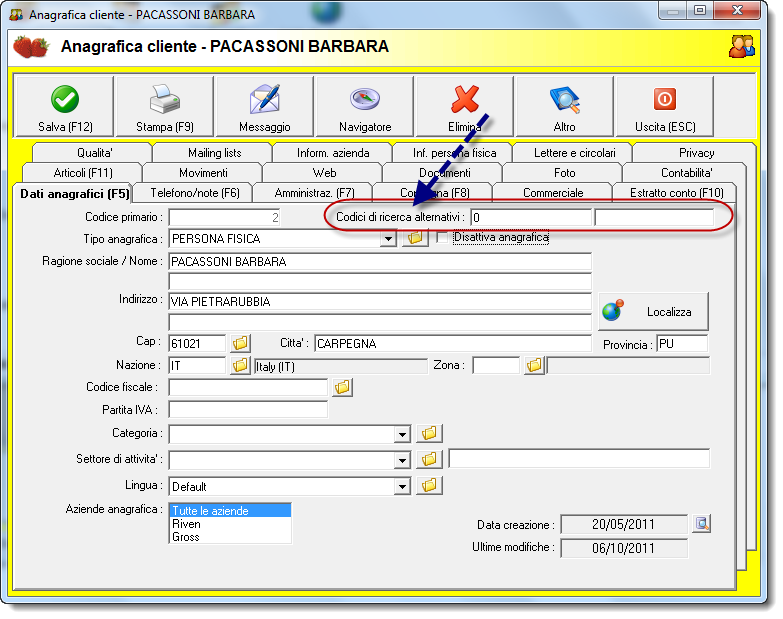Open the Amministraz. (F7) tab
Image resolution: width=783 pixels, height=619 pixels.
[x=315, y=193]
